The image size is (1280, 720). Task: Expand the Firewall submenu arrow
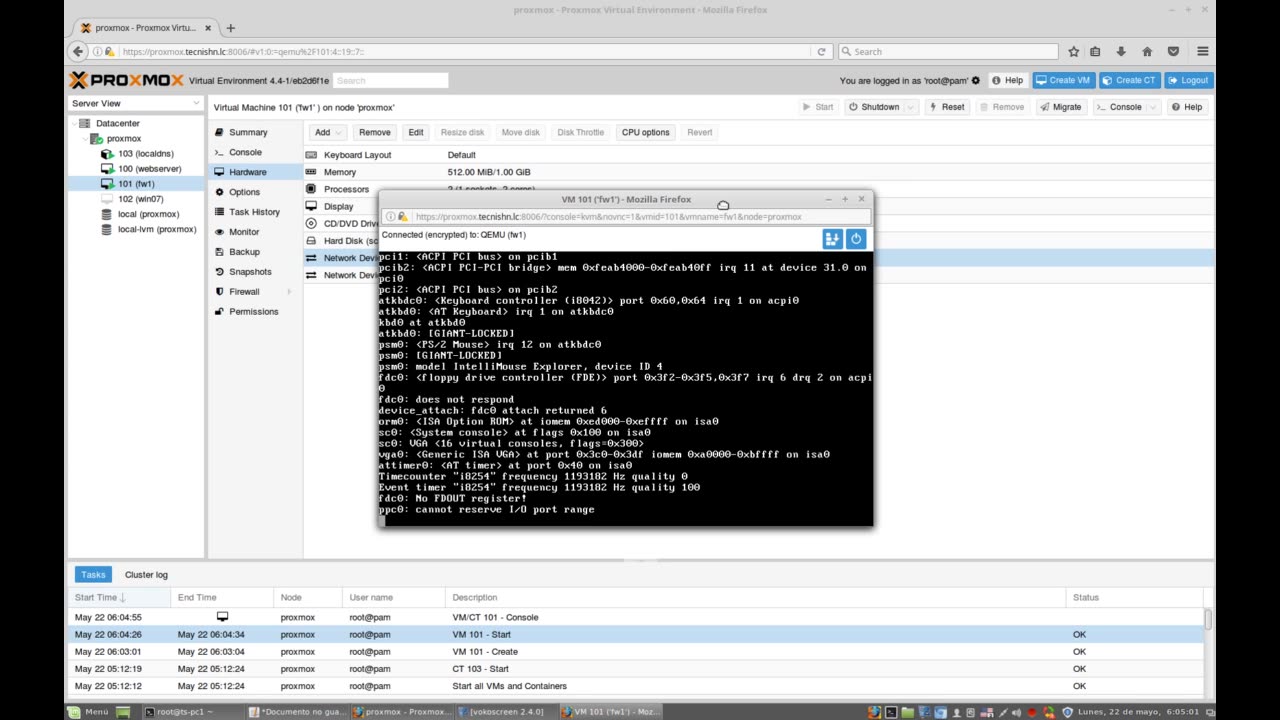(289, 292)
